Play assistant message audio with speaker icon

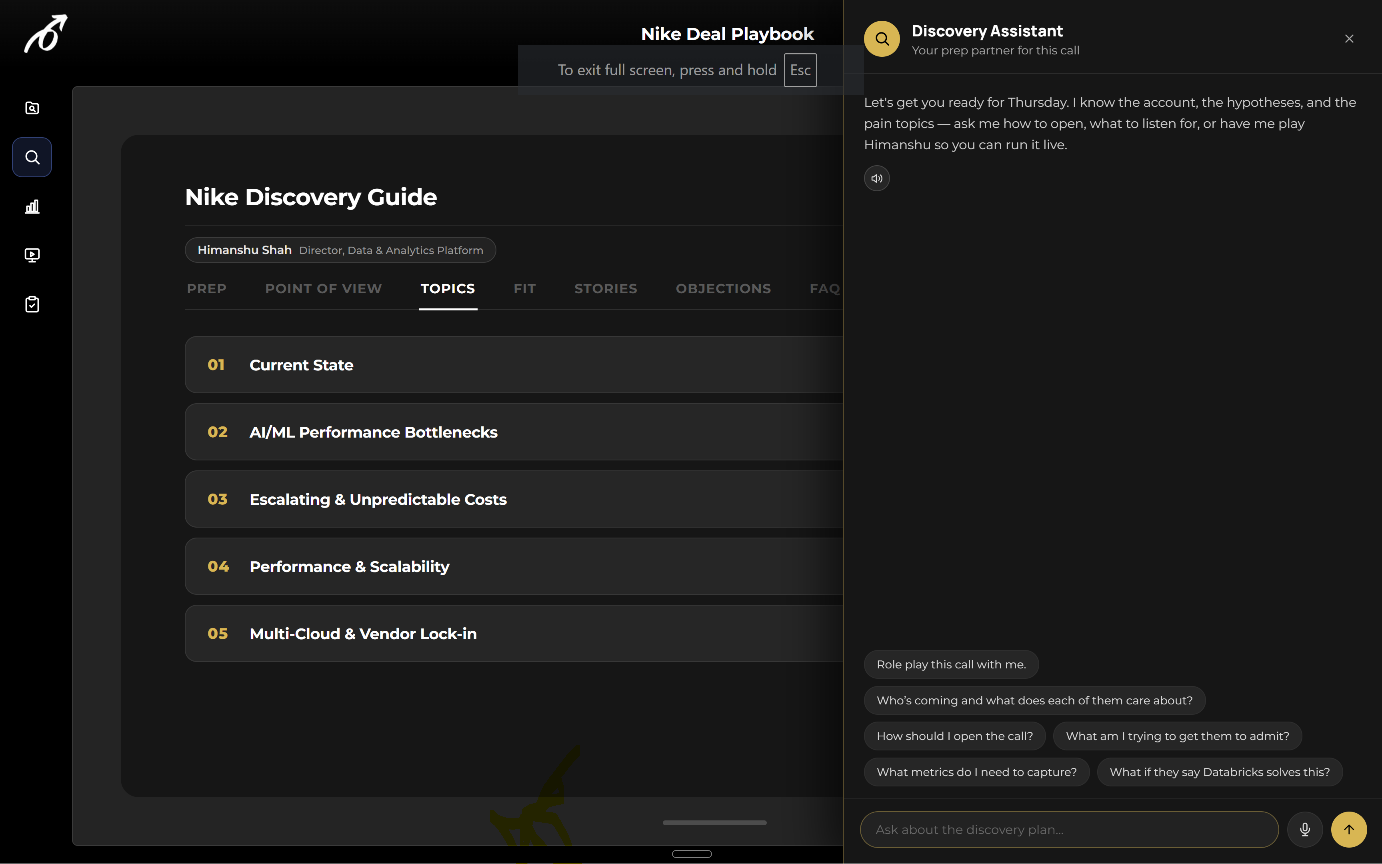tap(877, 178)
